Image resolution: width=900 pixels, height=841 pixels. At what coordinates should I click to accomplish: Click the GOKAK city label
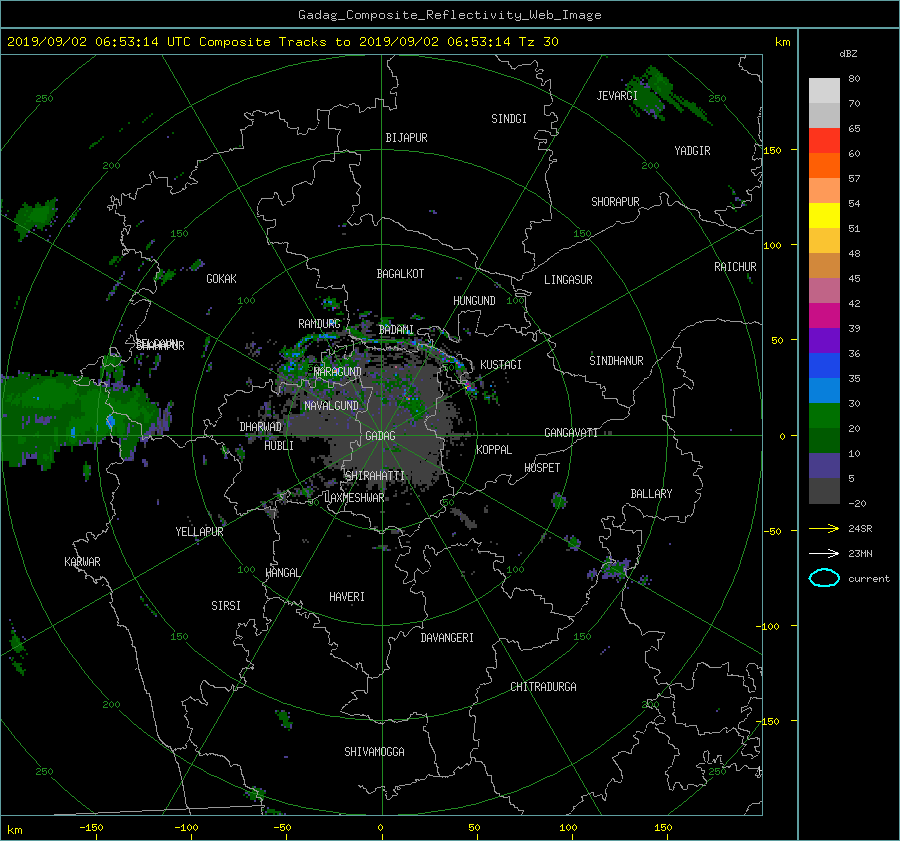pos(222,279)
